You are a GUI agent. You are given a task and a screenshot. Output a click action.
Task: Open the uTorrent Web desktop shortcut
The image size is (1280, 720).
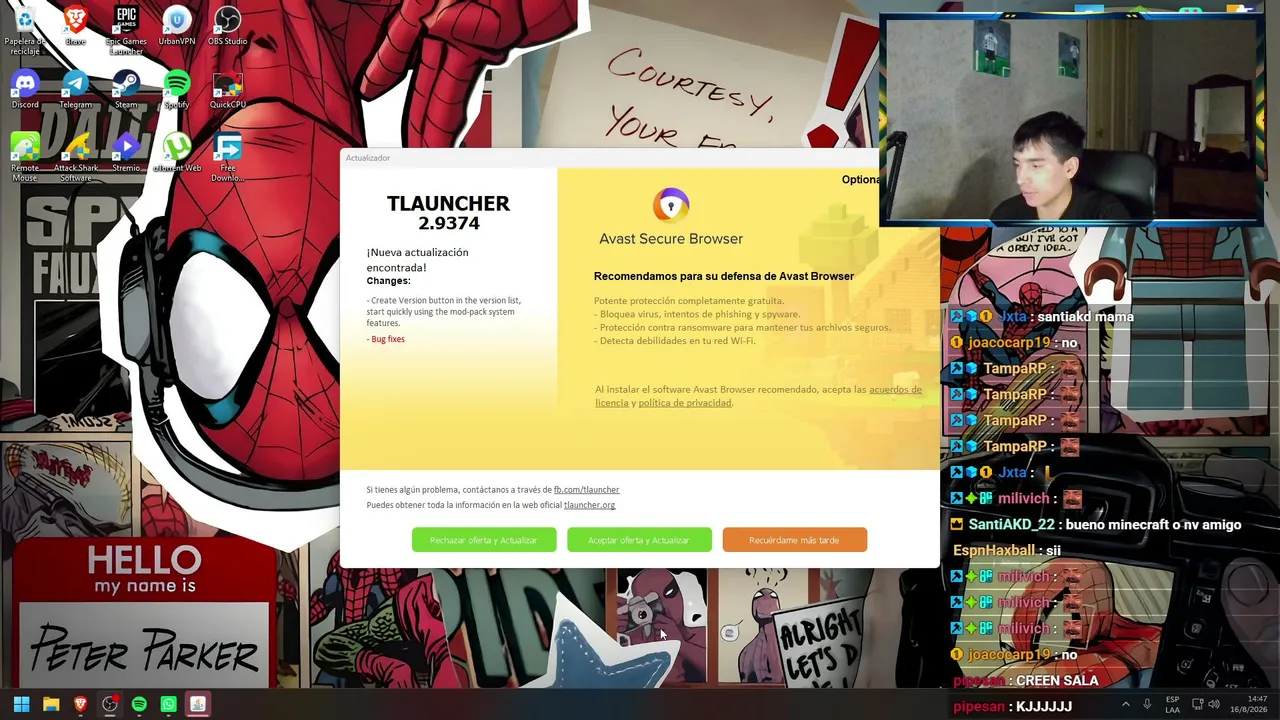click(x=177, y=153)
